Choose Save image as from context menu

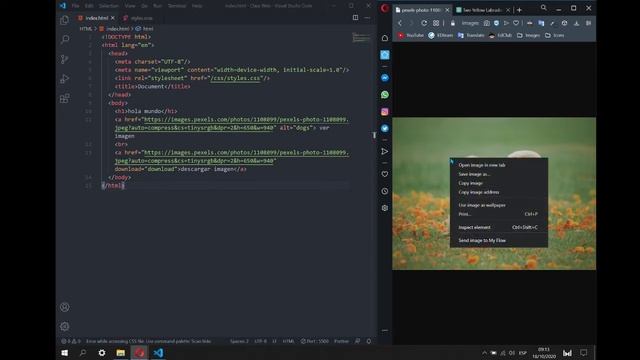498,174
